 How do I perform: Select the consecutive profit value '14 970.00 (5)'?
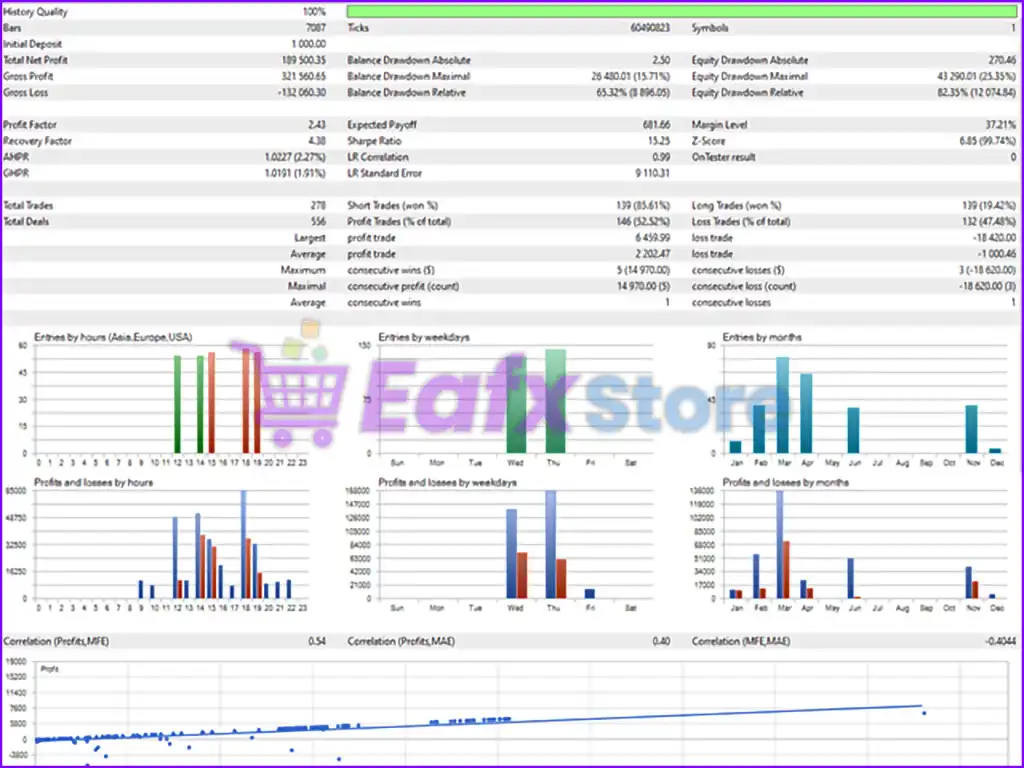pyautogui.click(x=643, y=287)
